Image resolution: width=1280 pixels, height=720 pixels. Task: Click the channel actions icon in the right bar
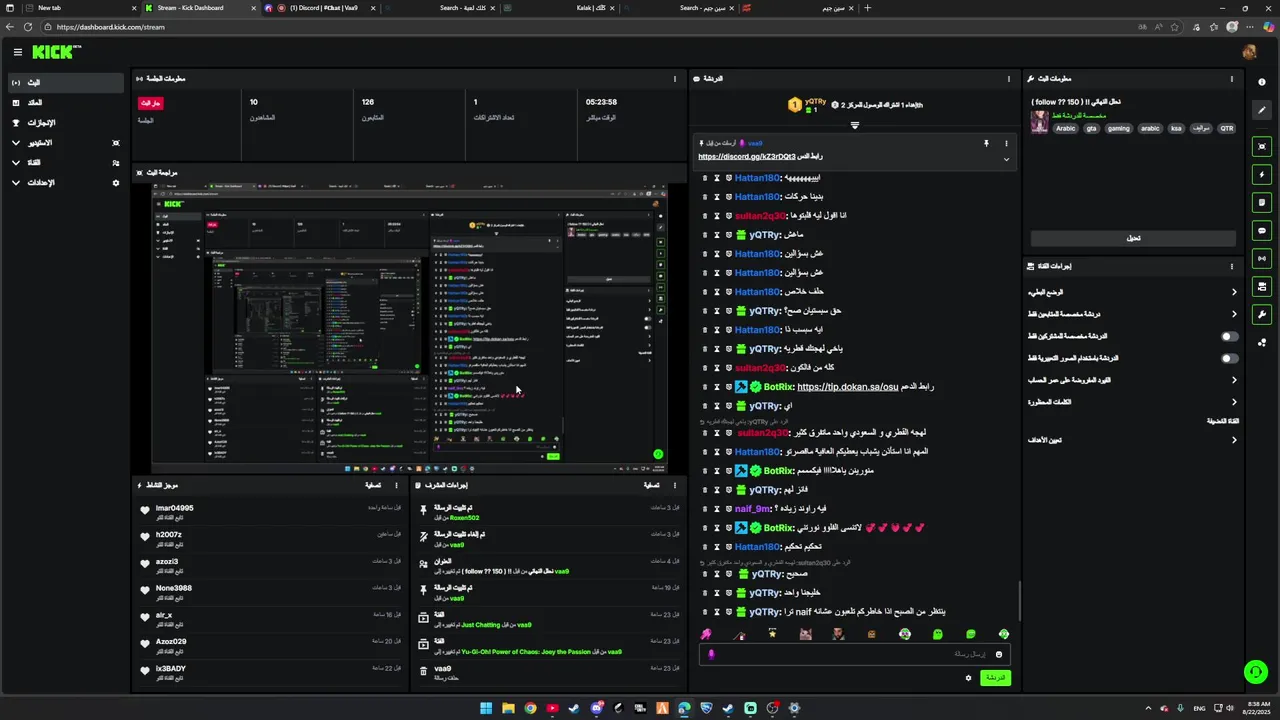pos(1262,286)
